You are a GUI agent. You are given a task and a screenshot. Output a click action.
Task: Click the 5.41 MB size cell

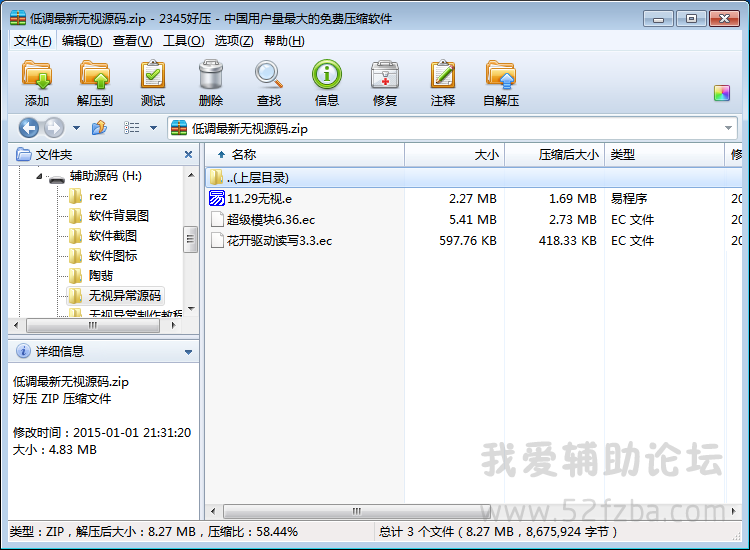click(x=473, y=220)
